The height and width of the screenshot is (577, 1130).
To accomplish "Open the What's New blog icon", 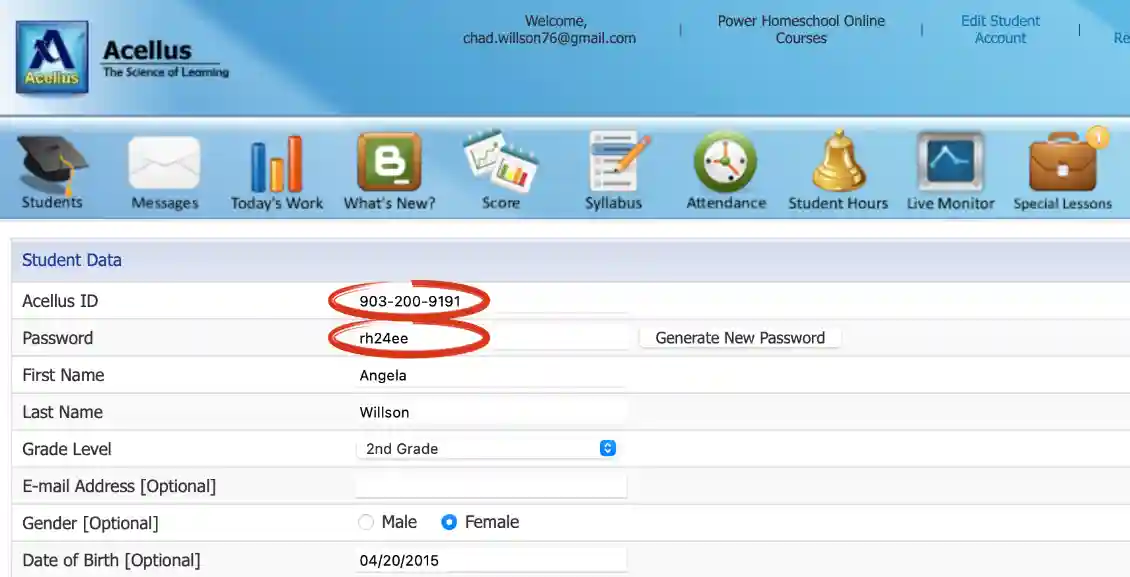I will pos(389,162).
